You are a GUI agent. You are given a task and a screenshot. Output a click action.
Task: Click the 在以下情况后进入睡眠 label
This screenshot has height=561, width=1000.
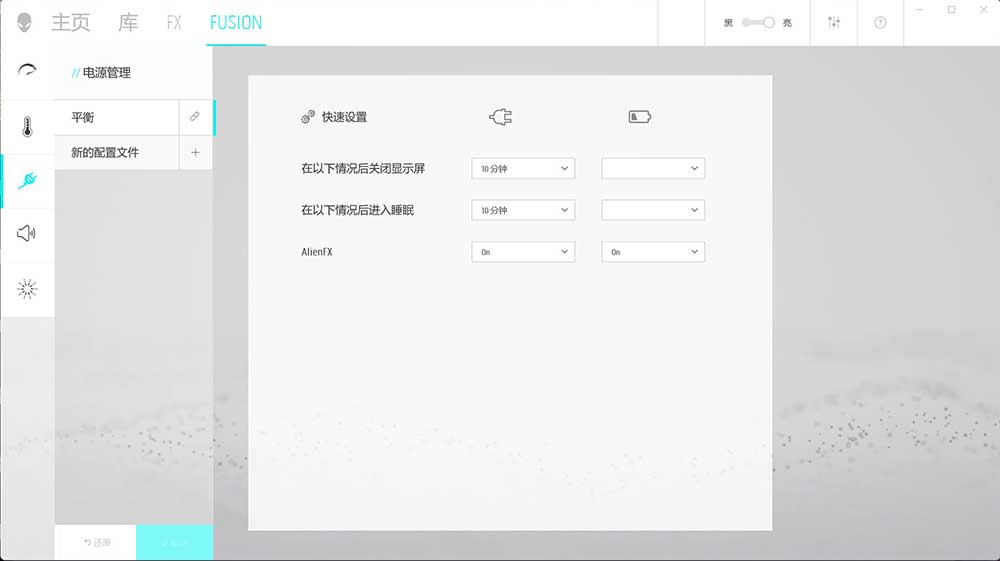(x=358, y=210)
